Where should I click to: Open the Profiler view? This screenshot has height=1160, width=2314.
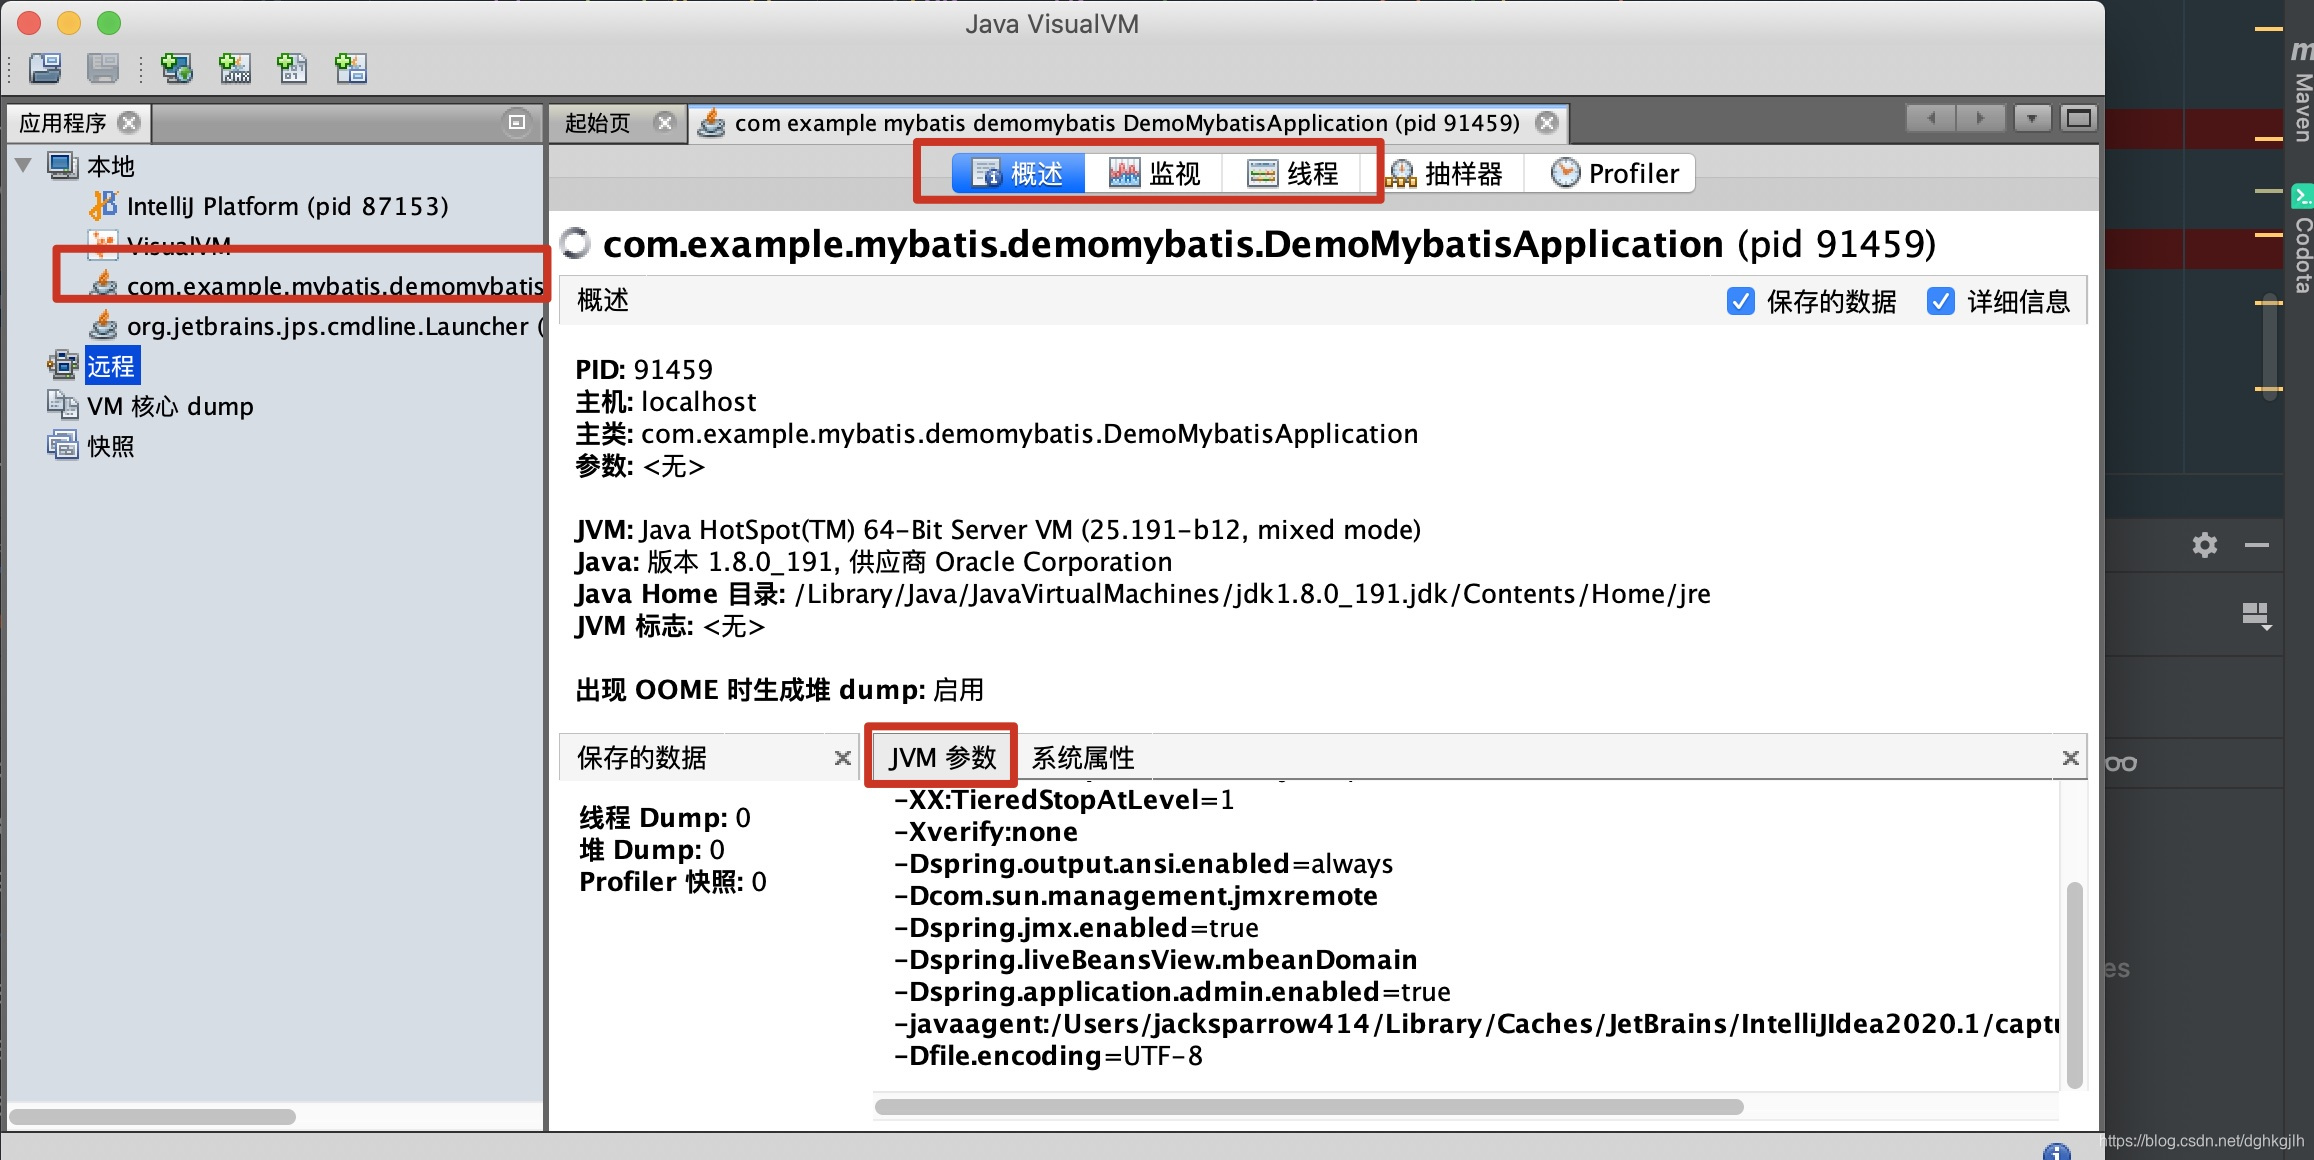pos(1614,173)
